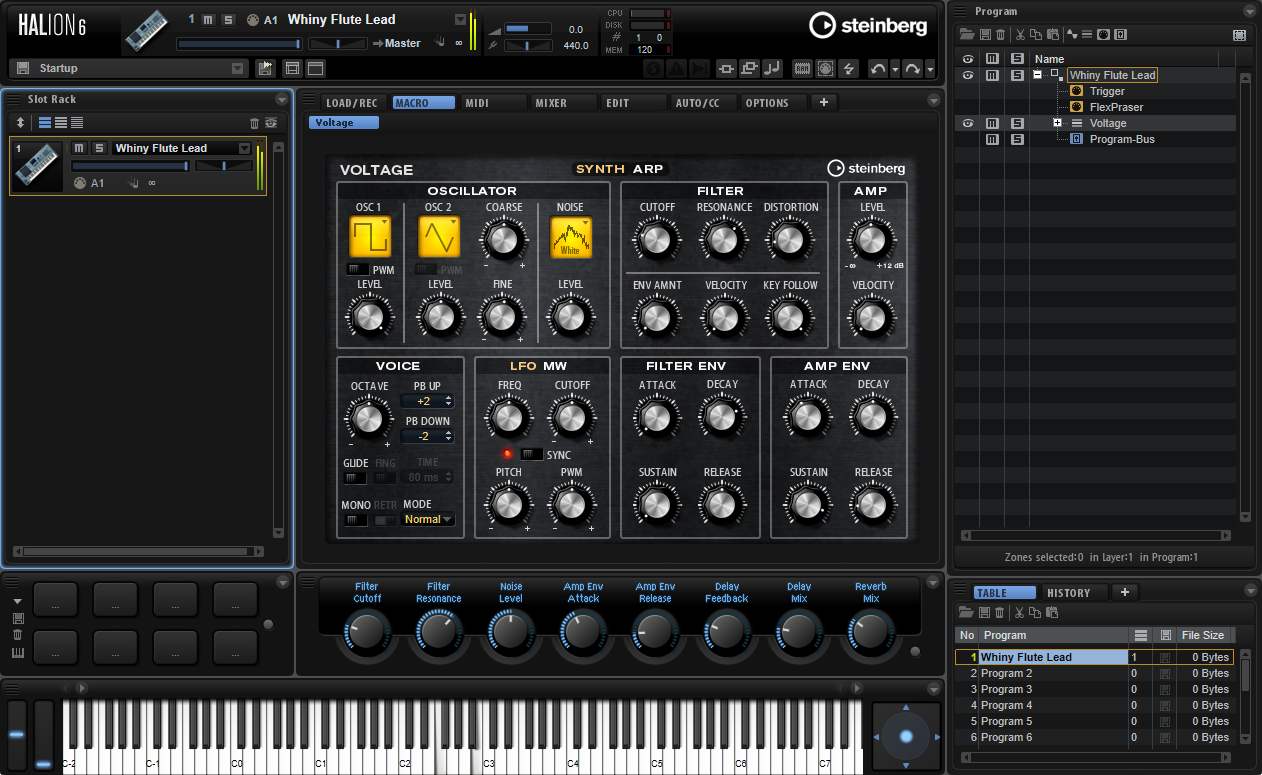Click the Noise type White icon
Image resolution: width=1262 pixels, height=775 pixels.
pos(571,238)
